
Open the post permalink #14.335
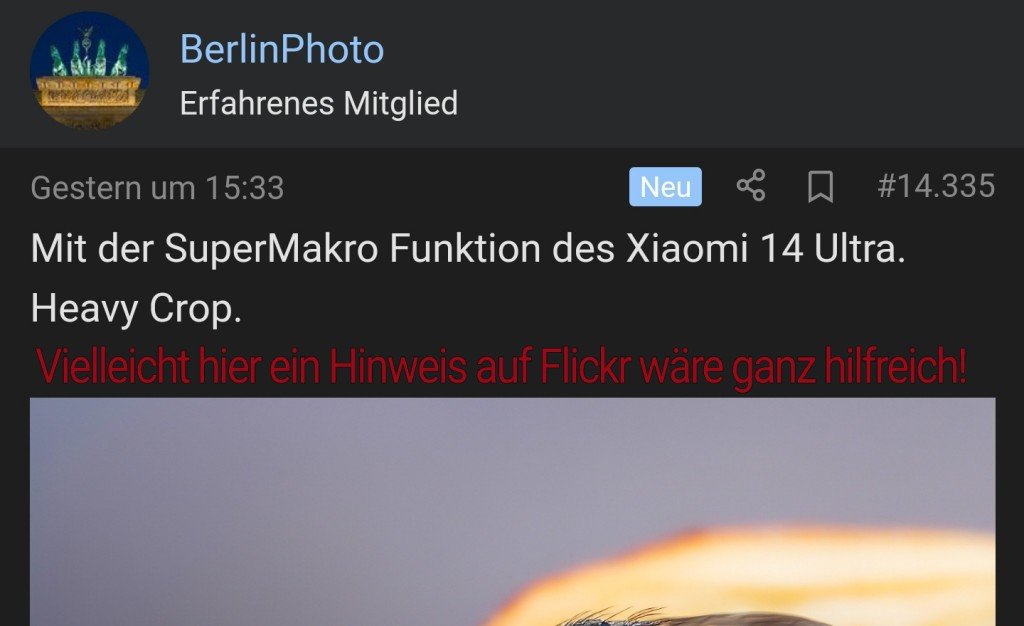tap(936, 186)
